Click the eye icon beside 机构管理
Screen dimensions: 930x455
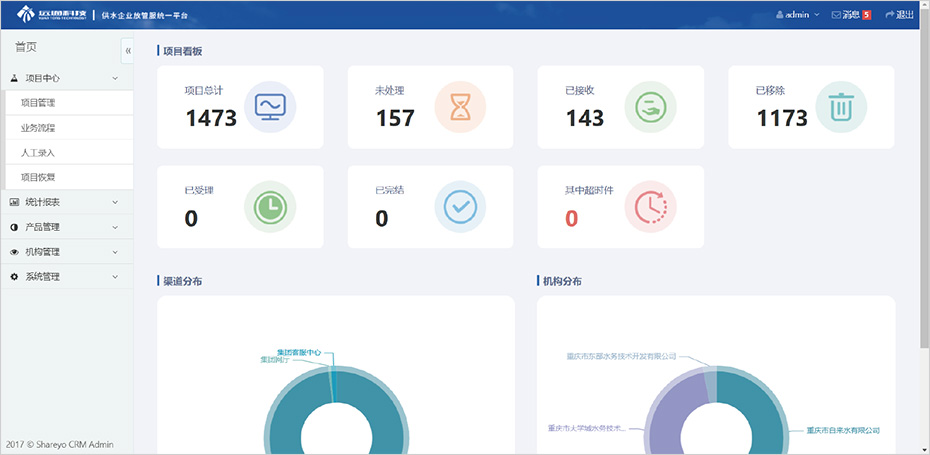click(15, 252)
